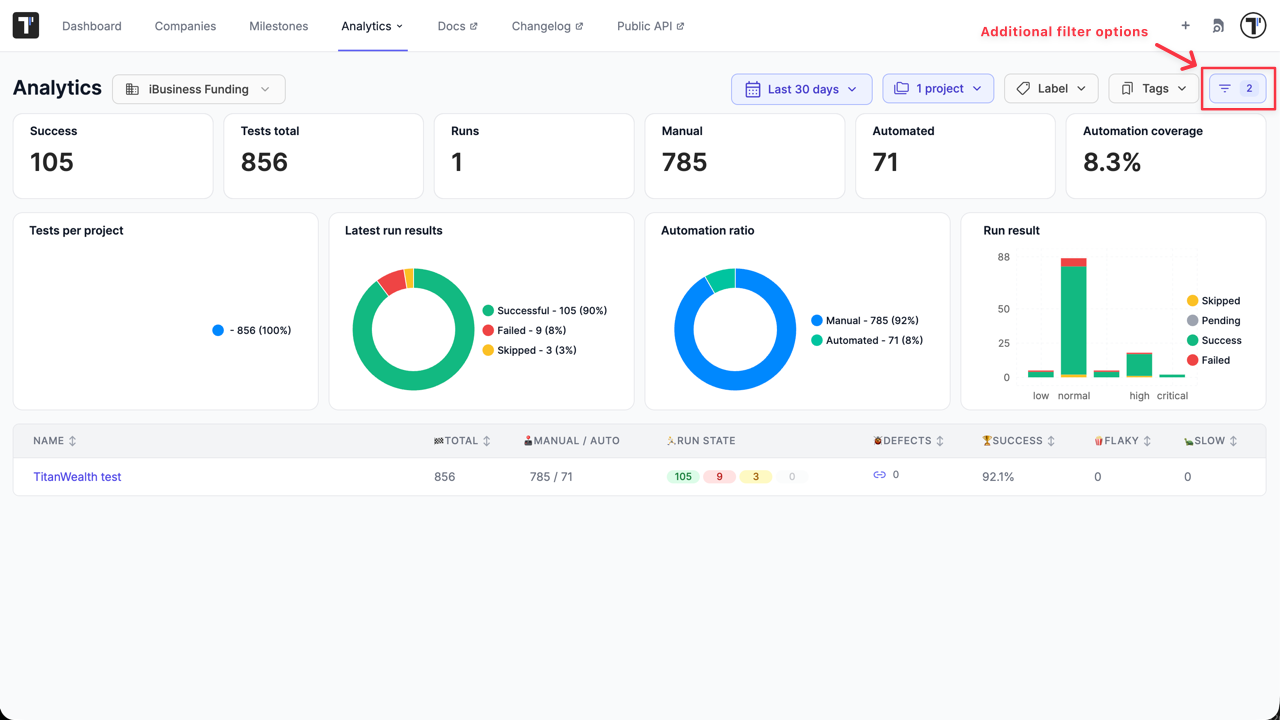Click the green 105 passed run badge
The height and width of the screenshot is (720, 1280).
pos(683,477)
